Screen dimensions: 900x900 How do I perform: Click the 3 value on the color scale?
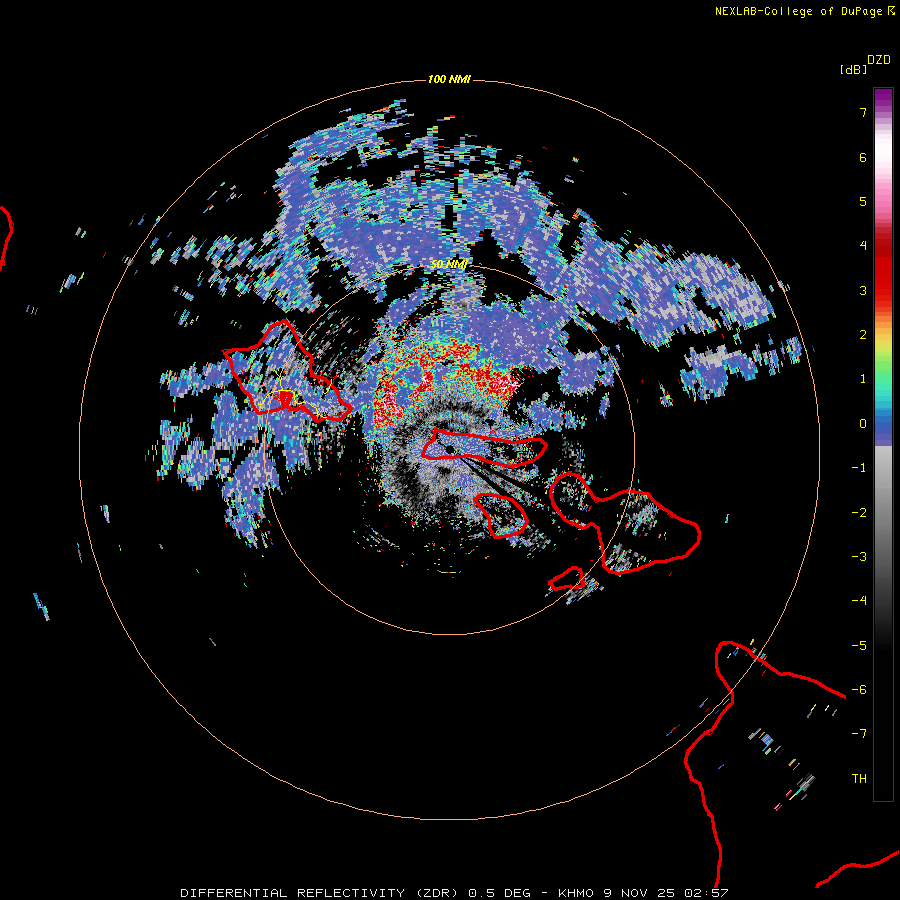[863, 290]
